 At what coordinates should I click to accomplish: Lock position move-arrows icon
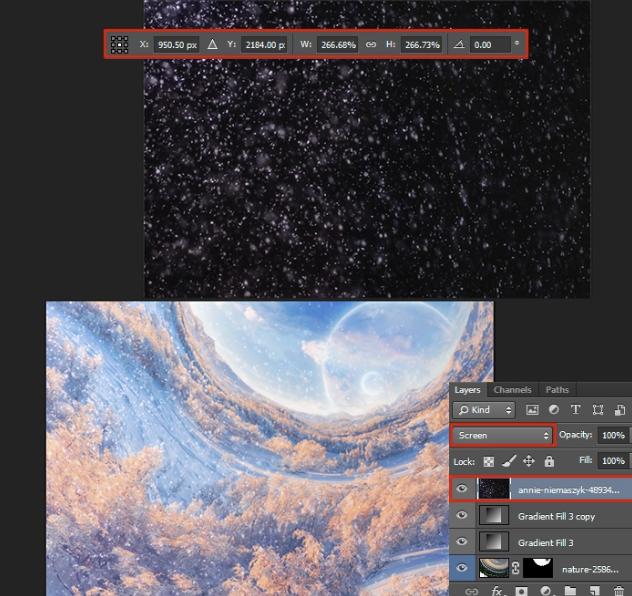[529, 461]
